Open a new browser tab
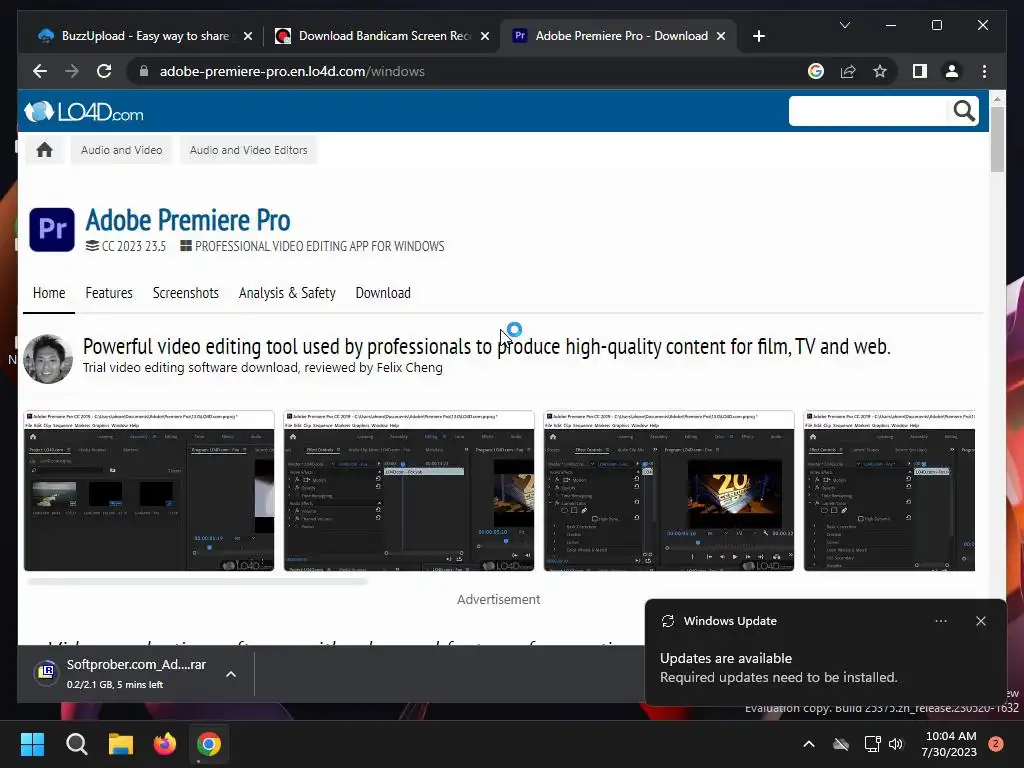This screenshot has width=1024, height=768. (758, 36)
